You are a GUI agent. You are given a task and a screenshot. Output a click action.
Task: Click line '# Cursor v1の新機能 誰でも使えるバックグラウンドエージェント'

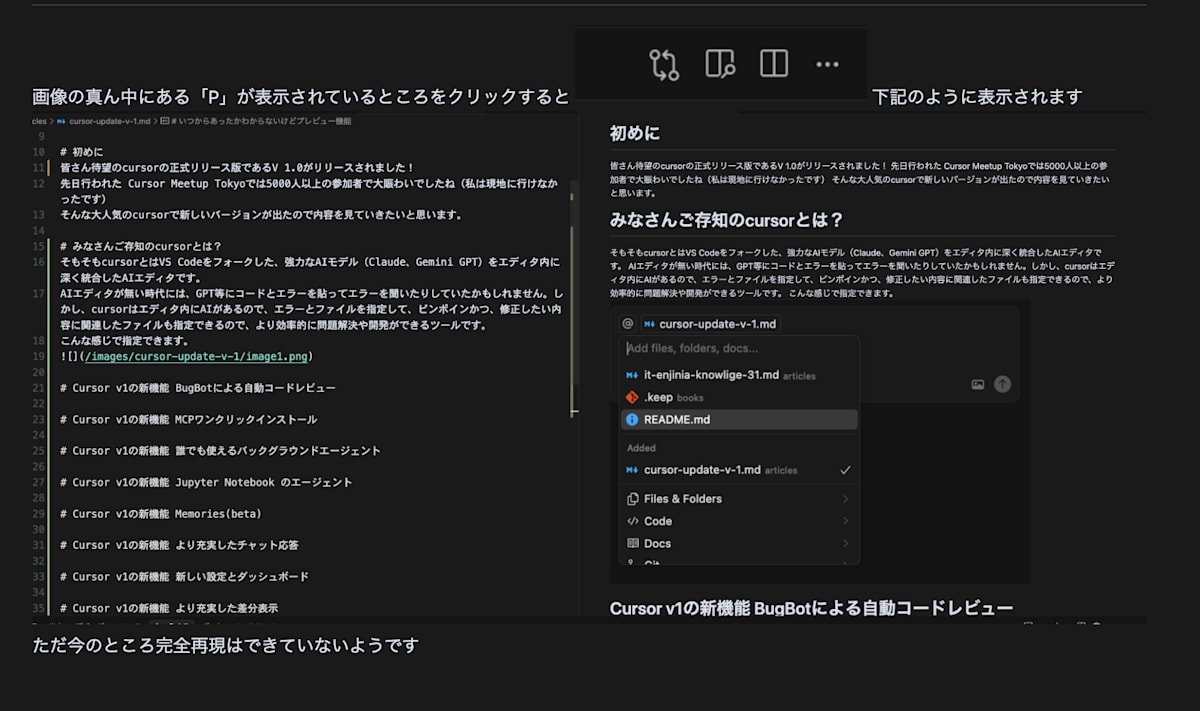[219, 451]
